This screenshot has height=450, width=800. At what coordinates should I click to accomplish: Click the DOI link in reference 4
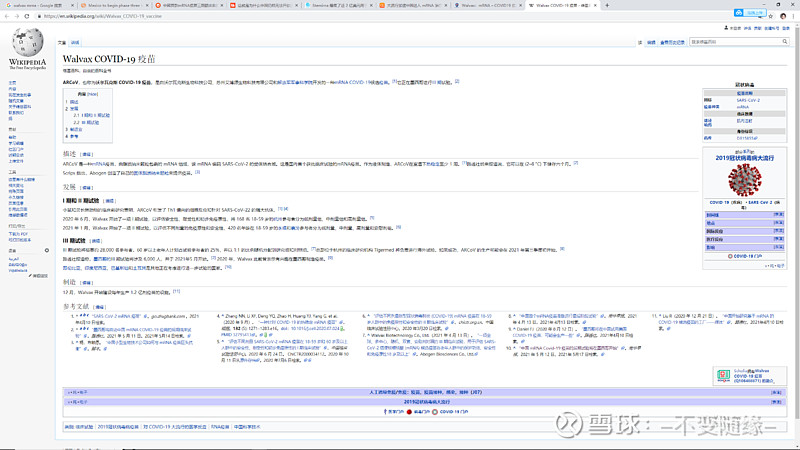(313, 329)
